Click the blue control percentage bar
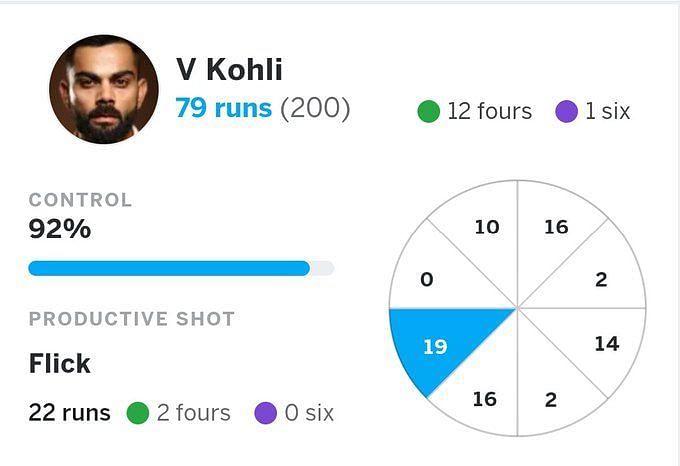The image size is (680, 466). coord(169,268)
